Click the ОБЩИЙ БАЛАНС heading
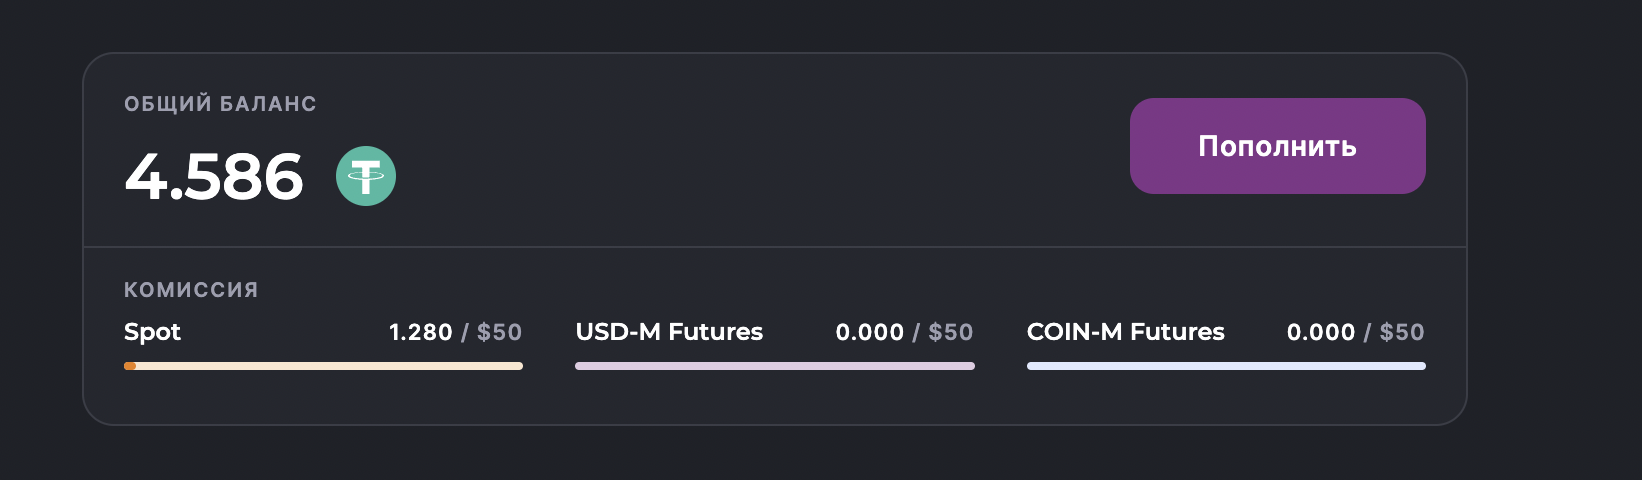The height and width of the screenshot is (480, 1642). (220, 104)
